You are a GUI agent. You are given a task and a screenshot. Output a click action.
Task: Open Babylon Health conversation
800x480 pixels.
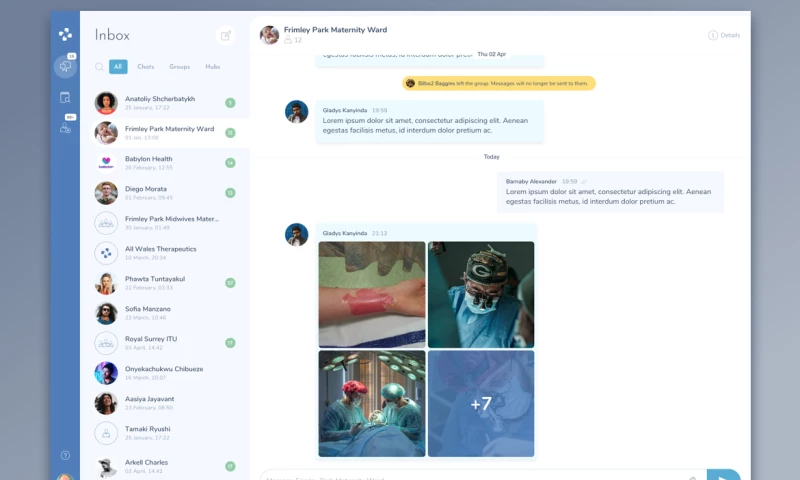(x=165, y=163)
